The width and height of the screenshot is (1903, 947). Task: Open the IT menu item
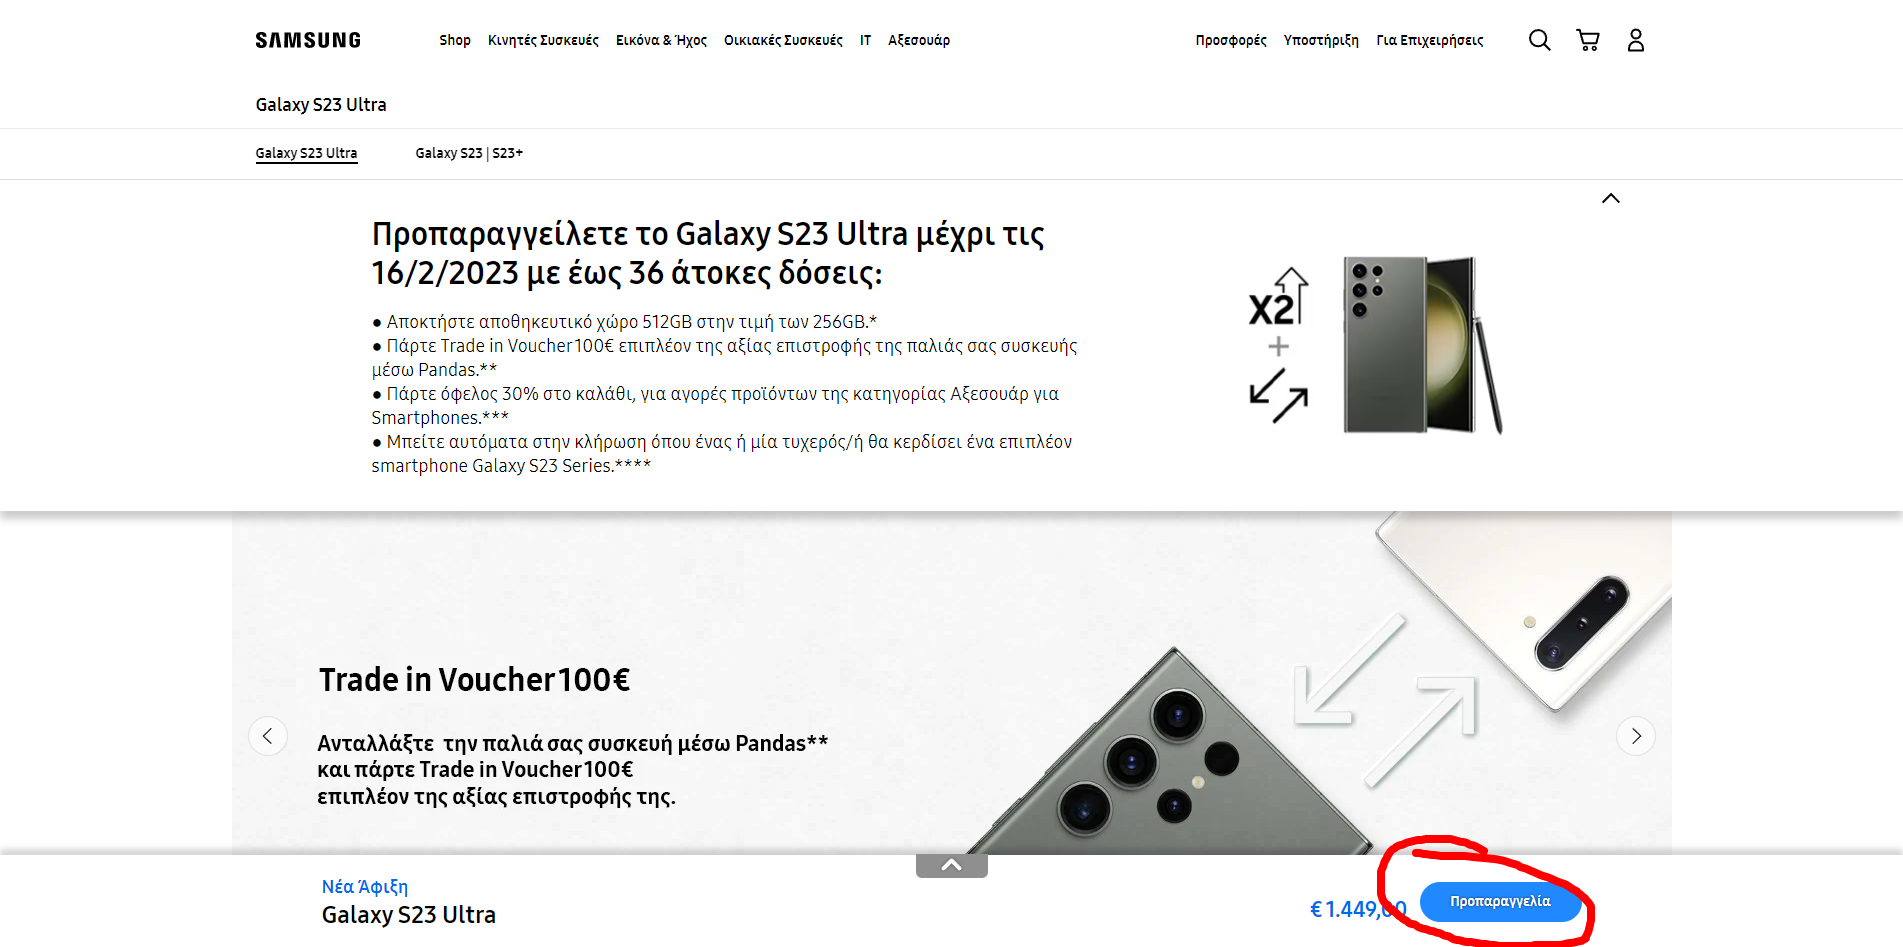pos(865,40)
